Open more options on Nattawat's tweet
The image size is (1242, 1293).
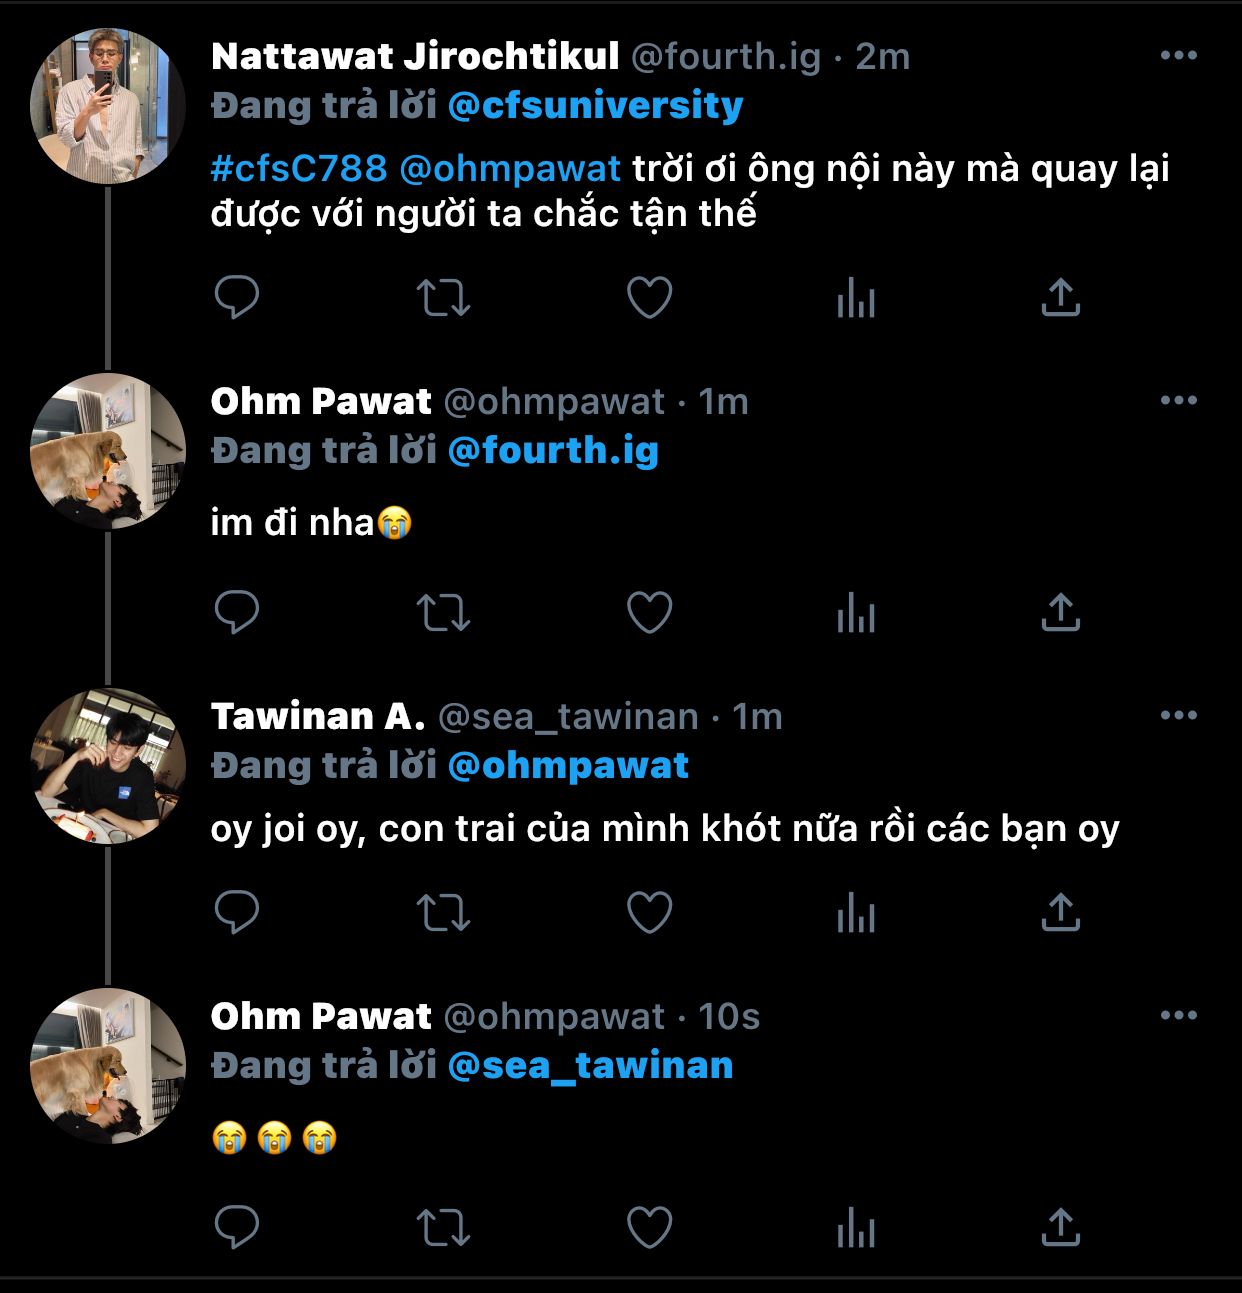[x=1178, y=56]
